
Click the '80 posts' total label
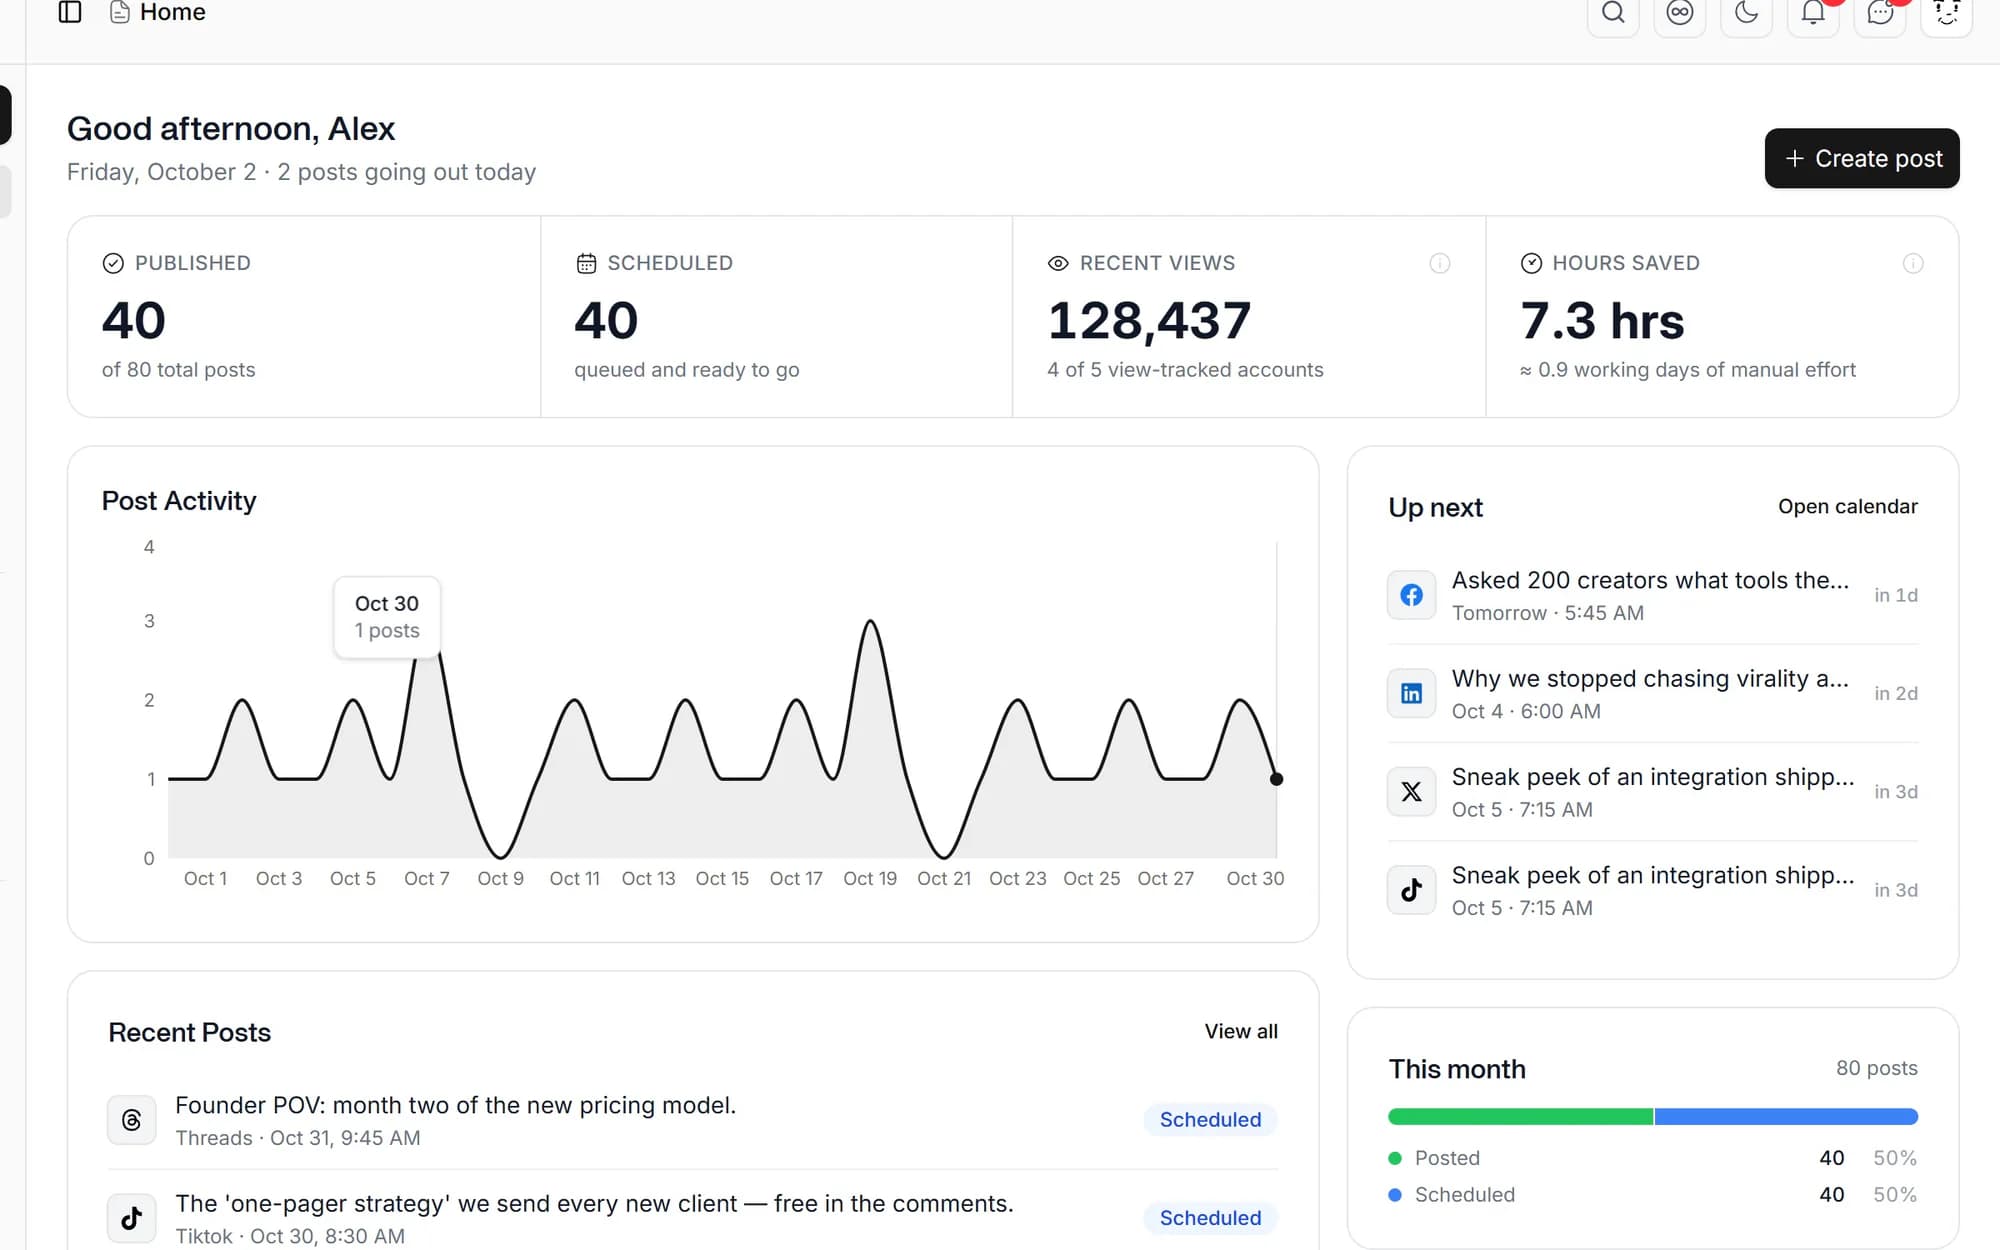pyautogui.click(x=1876, y=1068)
